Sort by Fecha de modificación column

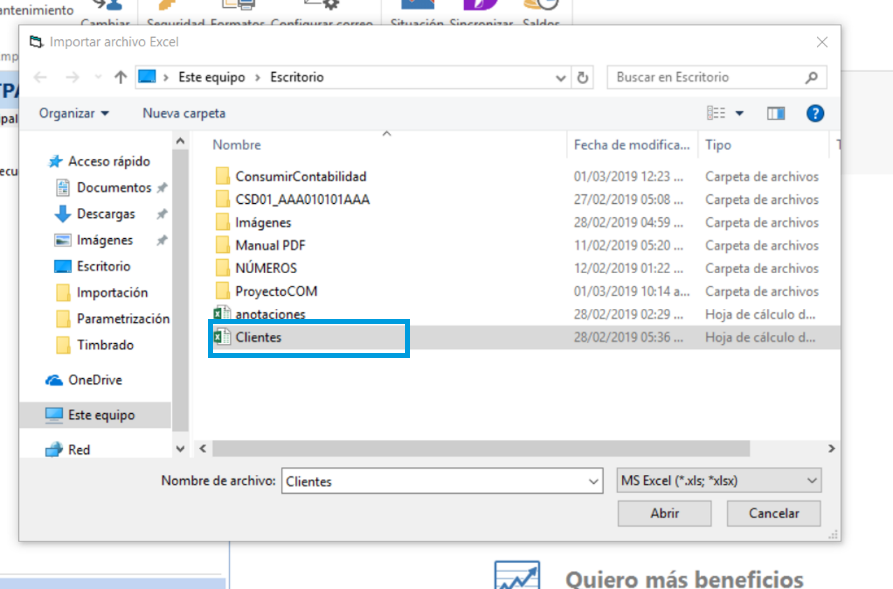(x=632, y=145)
